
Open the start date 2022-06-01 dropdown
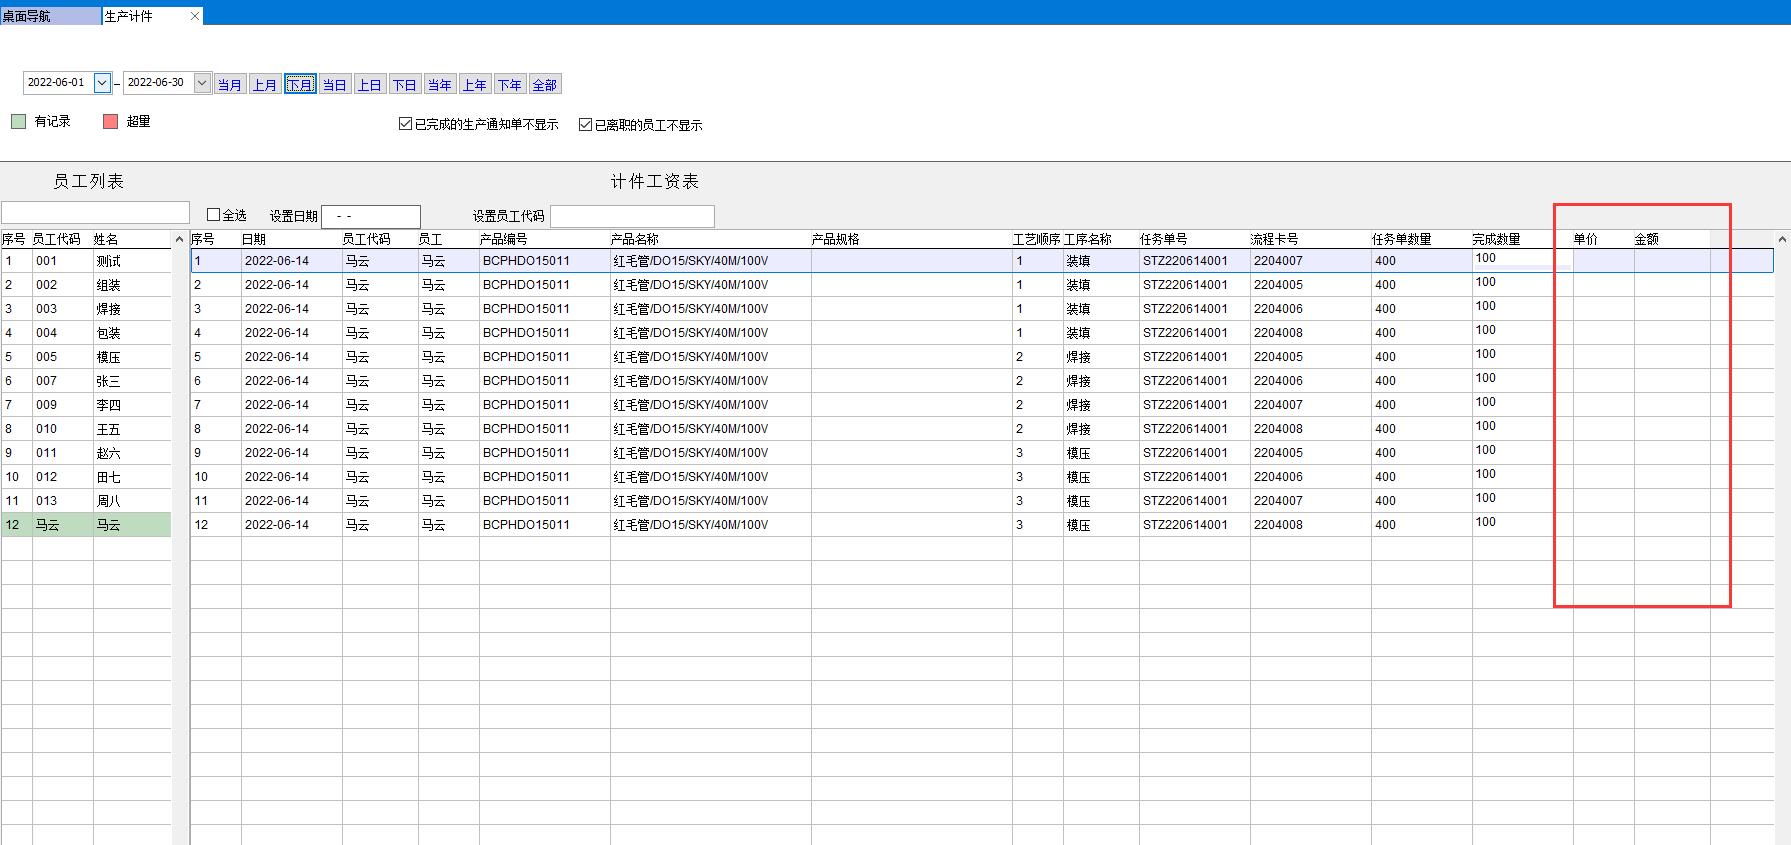coord(102,83)
